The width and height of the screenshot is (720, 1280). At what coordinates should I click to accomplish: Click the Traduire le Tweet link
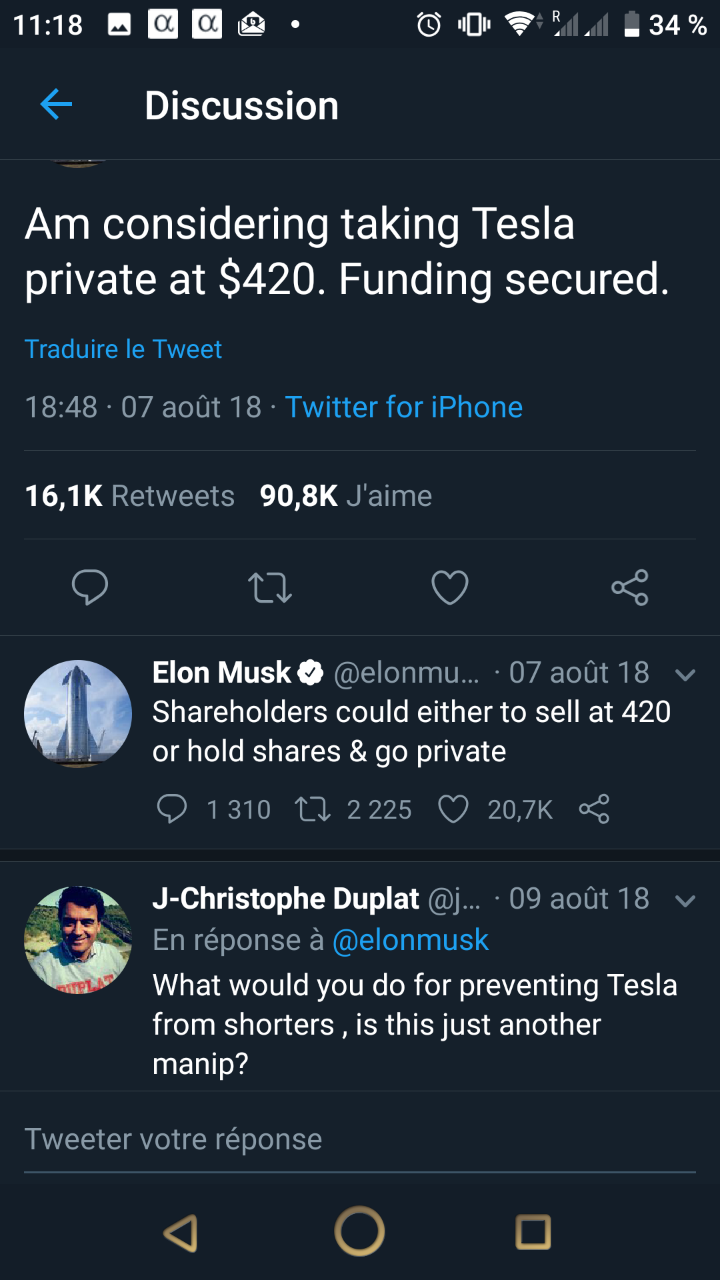click(x=123, y=349)
